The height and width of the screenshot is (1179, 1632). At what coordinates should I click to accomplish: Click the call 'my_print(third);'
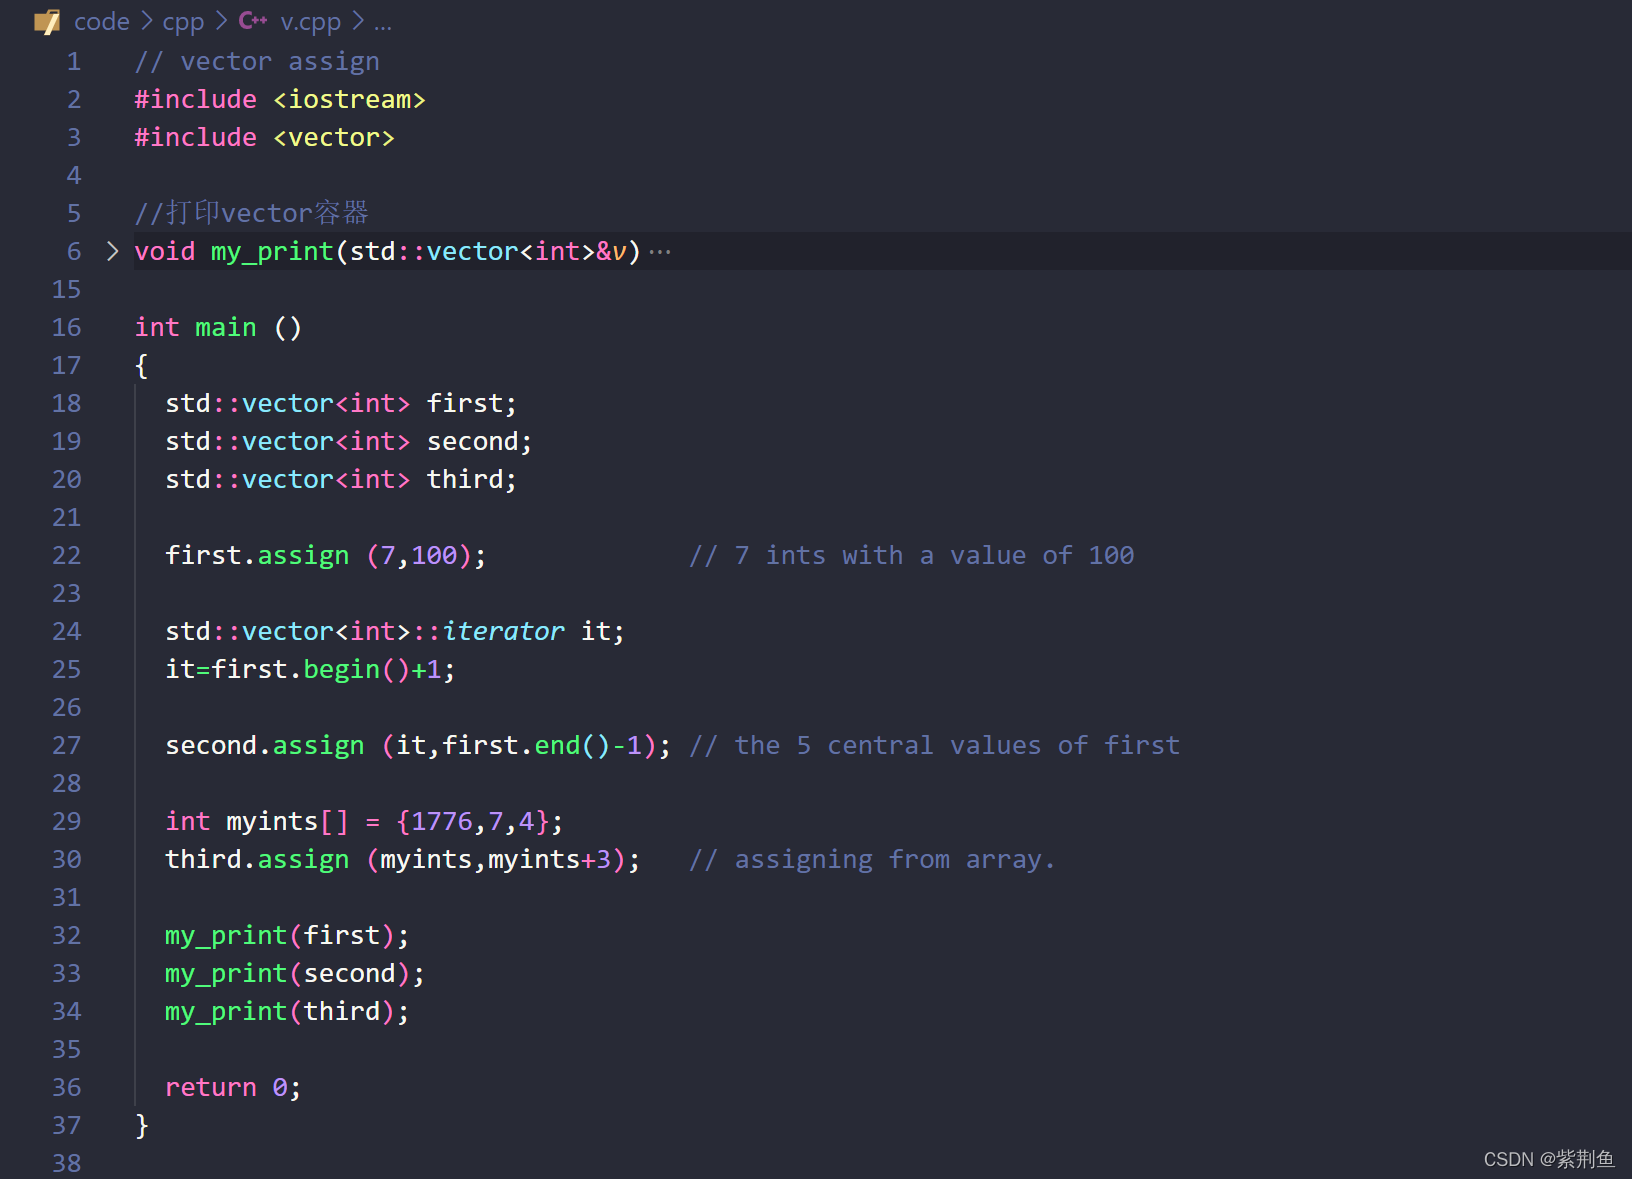pyautogui.click(x=288, y=1011)
